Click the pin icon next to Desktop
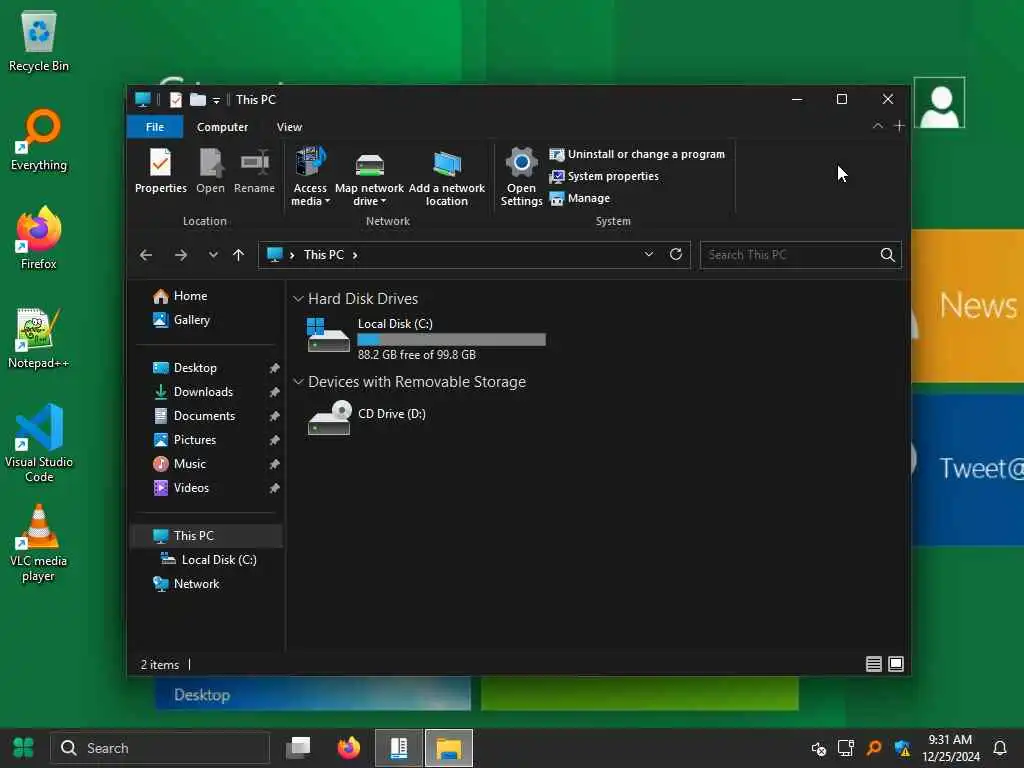 [x=274, y=368]
